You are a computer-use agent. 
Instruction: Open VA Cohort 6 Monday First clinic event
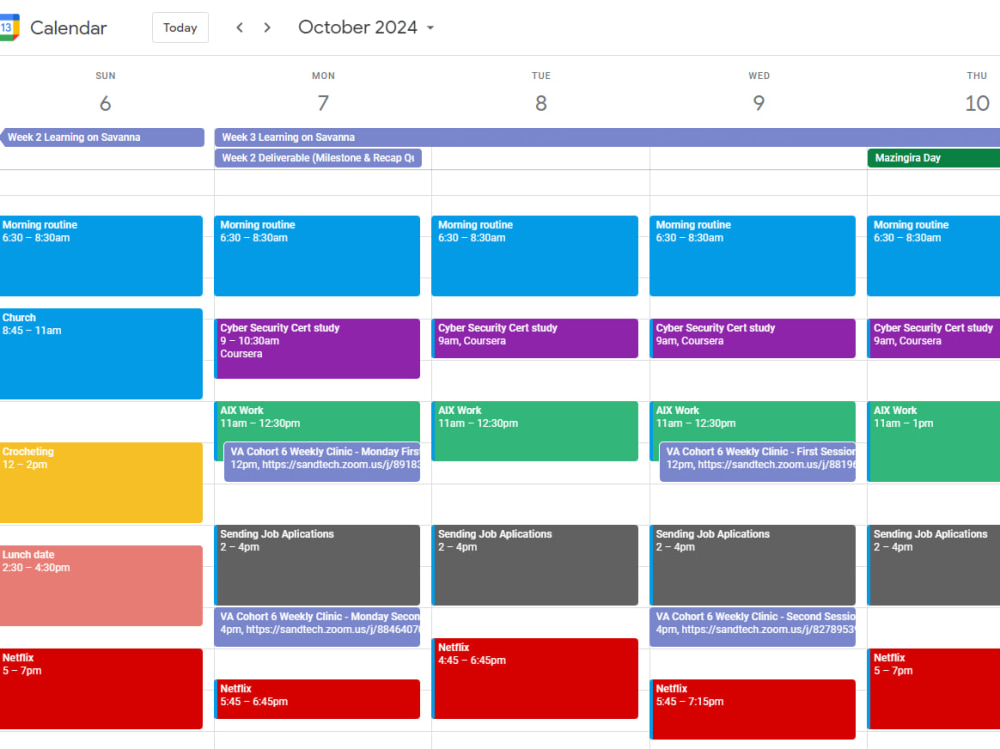322,462
